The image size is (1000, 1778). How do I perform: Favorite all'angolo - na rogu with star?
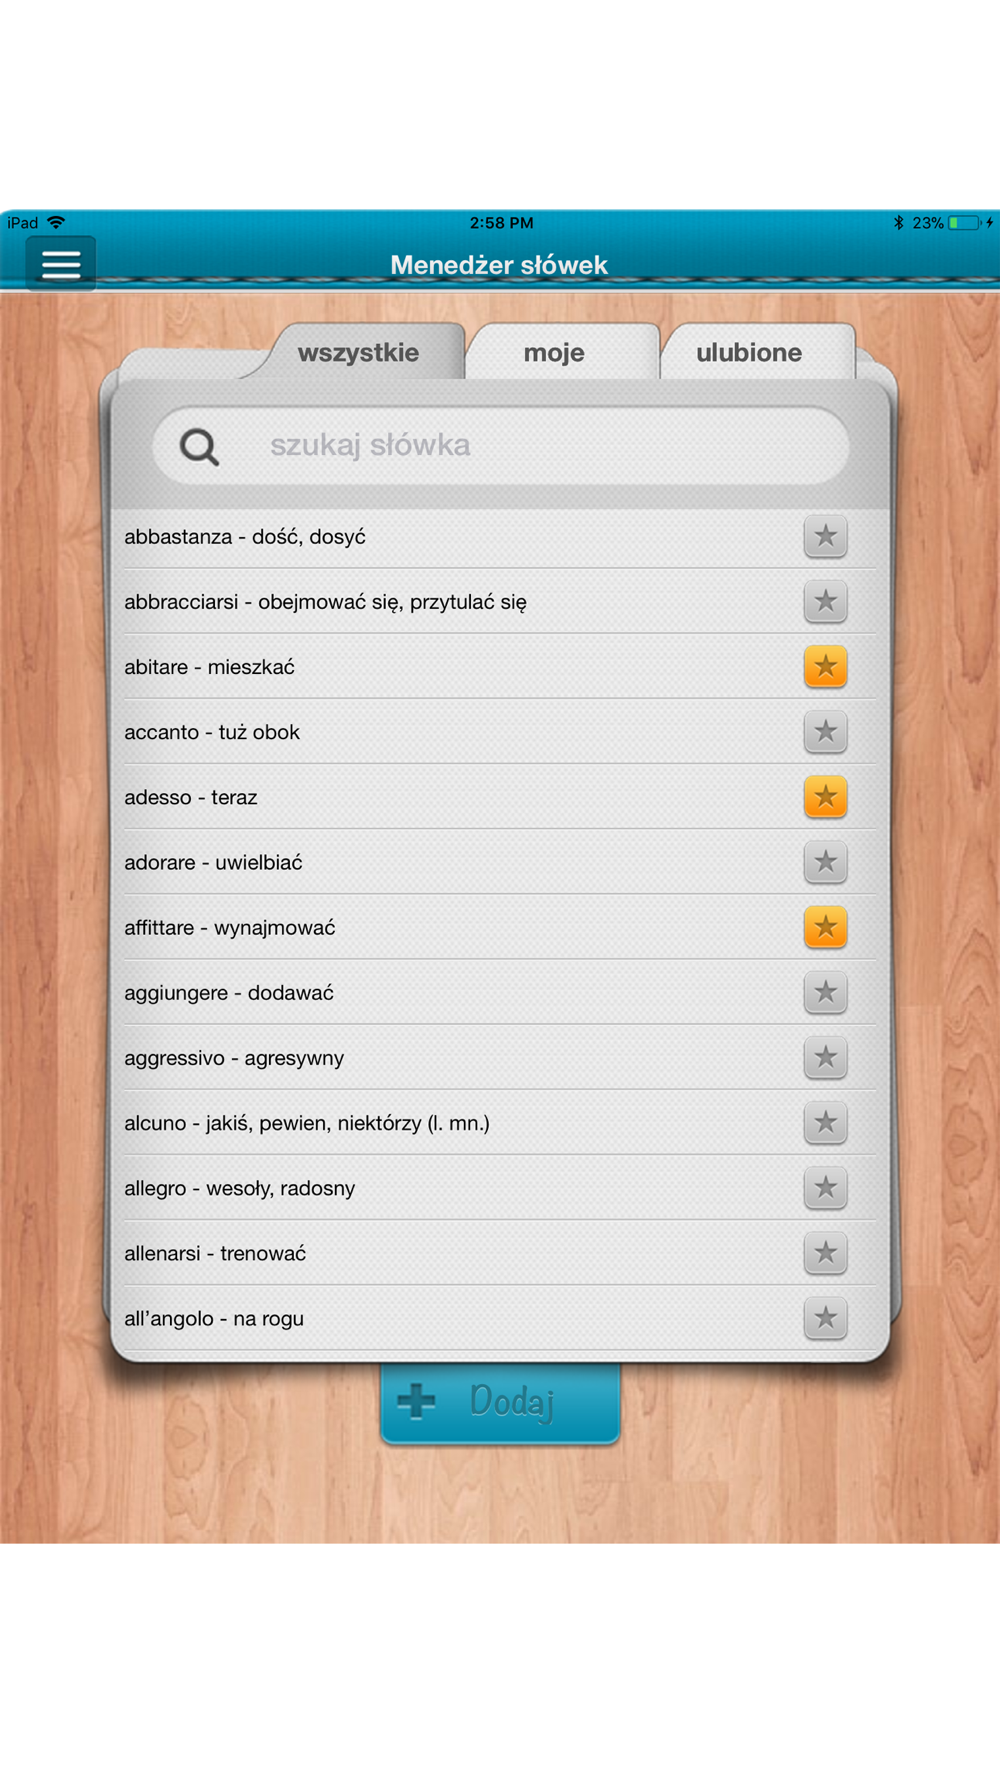(825, 1318)
